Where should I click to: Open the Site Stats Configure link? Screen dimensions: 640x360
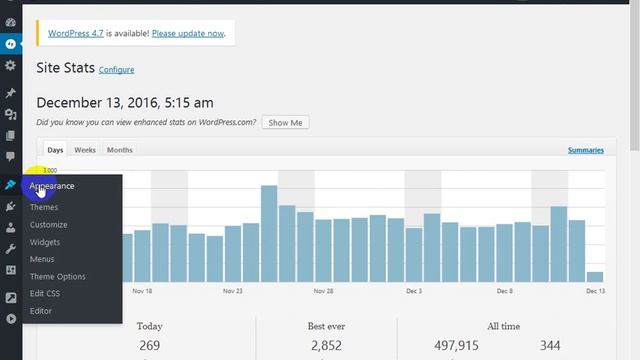click(x=116, y=70)
